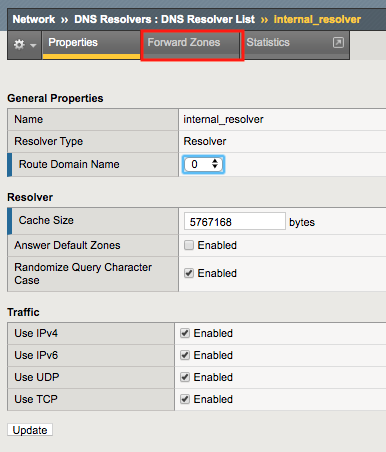The height and width of the screenshot is (452, 386).
Task: Toggle the Use TCP checkbox
Action: (185, 399)
